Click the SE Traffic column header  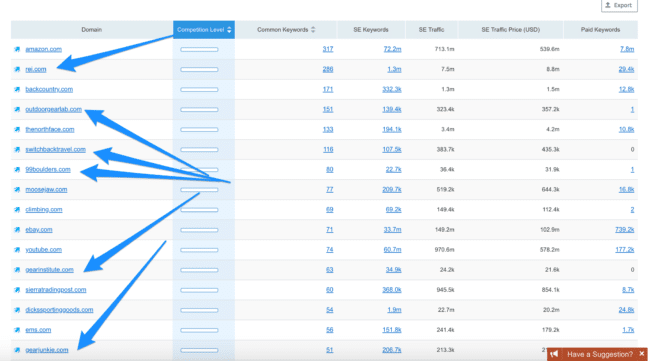[431, 30]
